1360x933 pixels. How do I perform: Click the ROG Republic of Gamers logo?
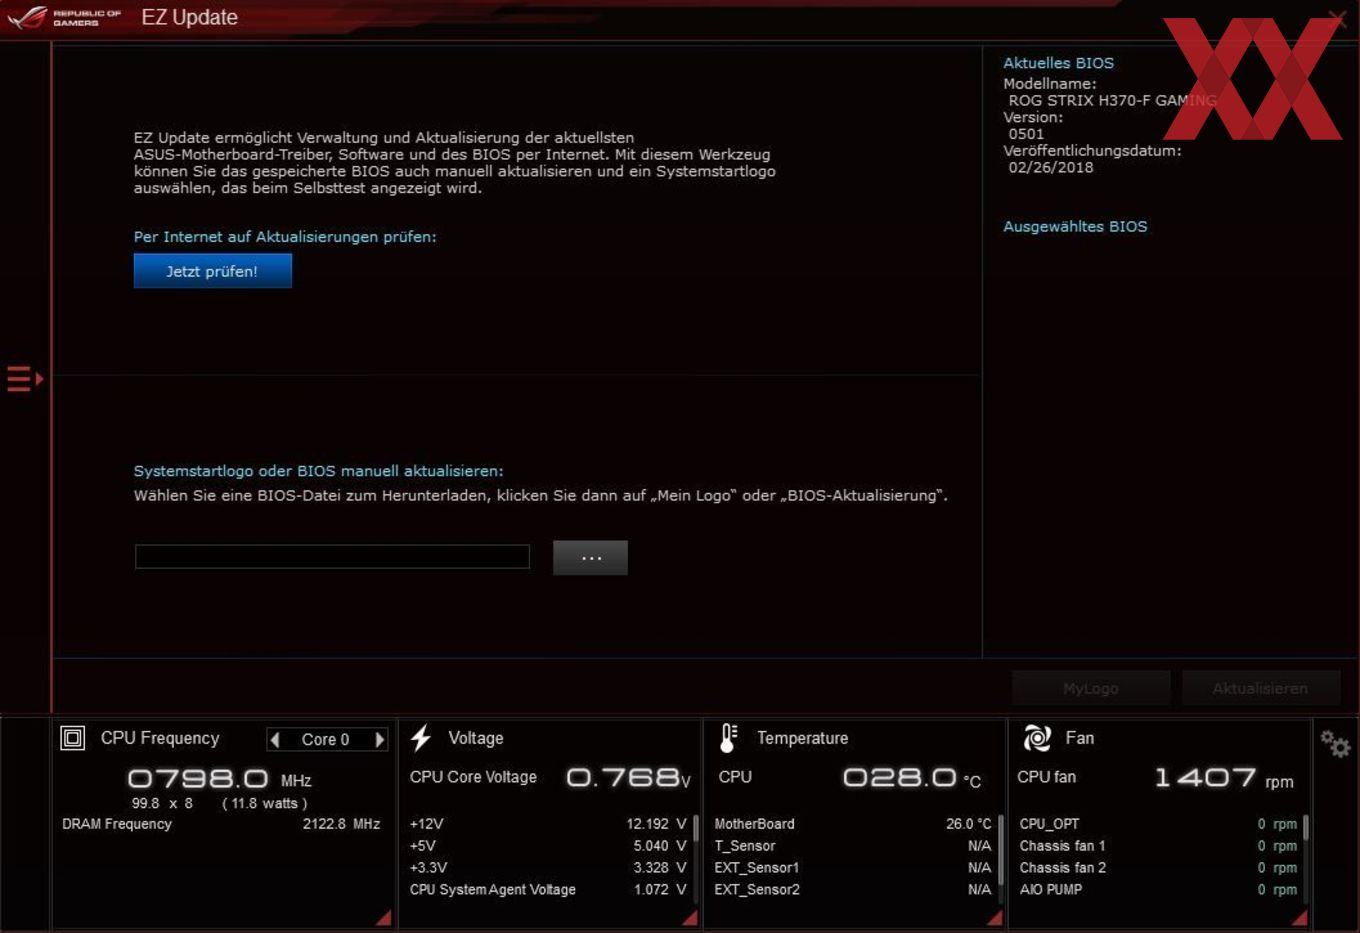65,17
